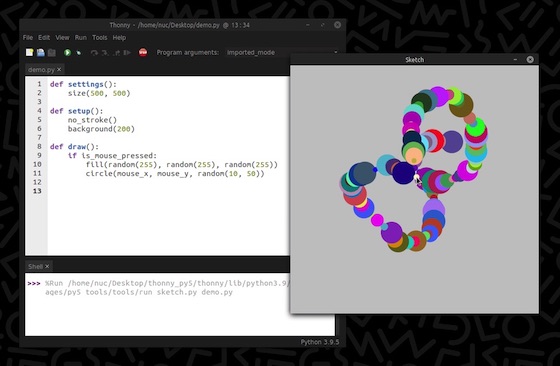560x366 pixels.
Task: Open the View menu
Action: 62,37
